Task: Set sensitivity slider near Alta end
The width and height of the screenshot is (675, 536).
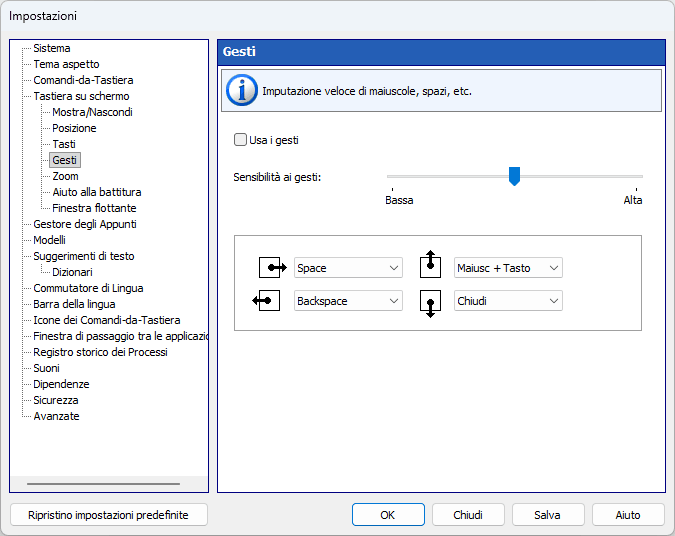Action: click(635, 176)
